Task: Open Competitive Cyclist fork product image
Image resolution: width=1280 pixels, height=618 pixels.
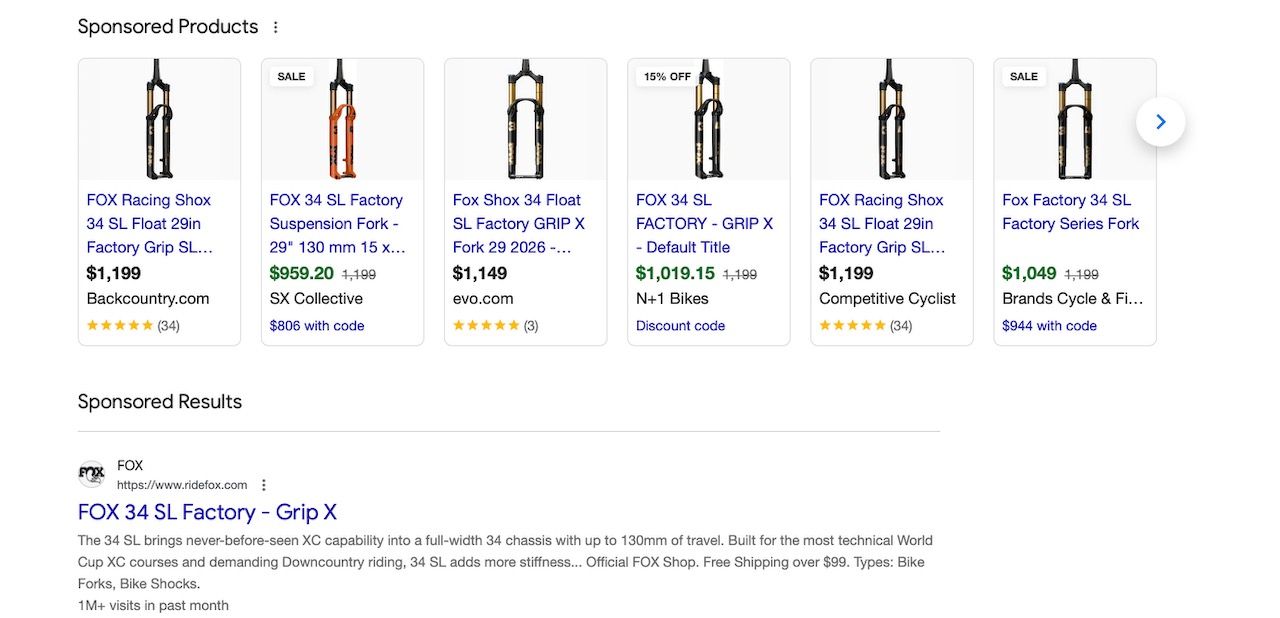Action: [891, 120]
